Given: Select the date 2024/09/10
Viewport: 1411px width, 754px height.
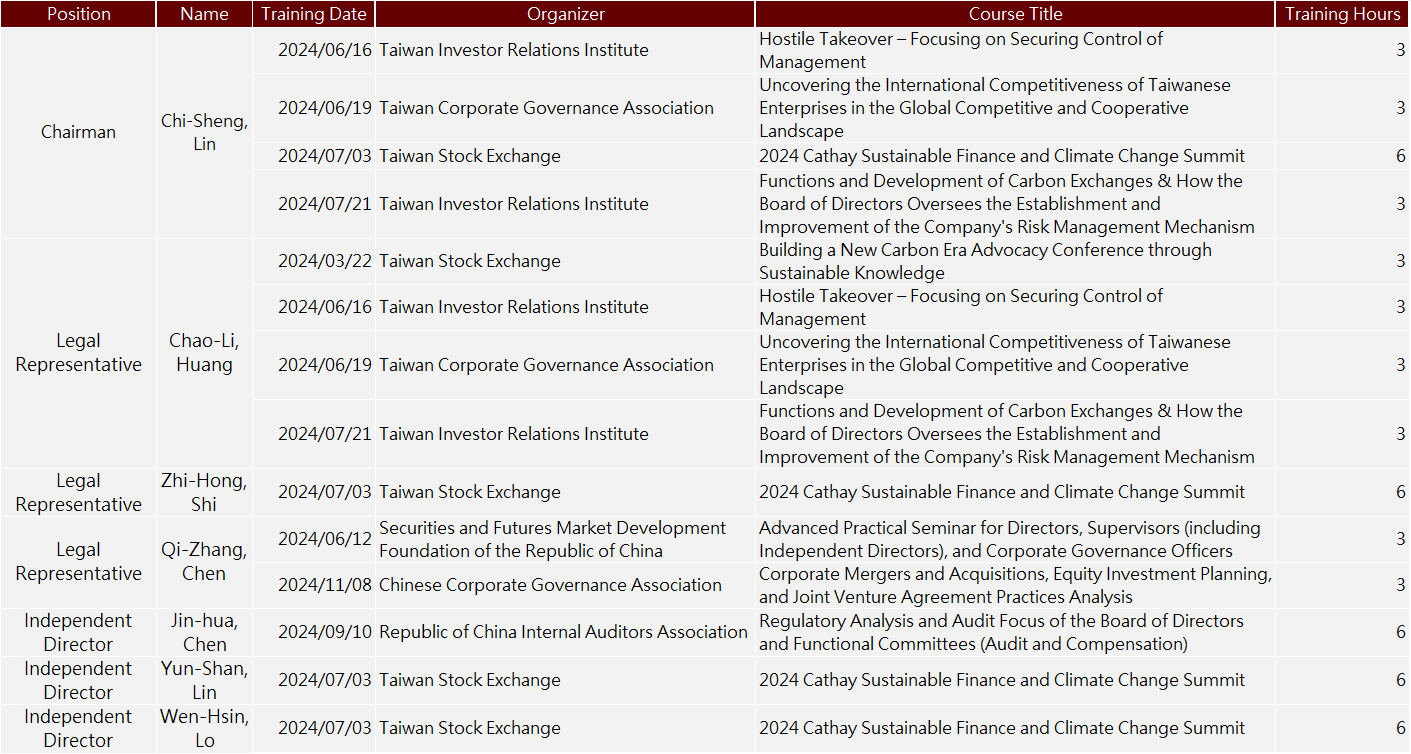Looking at the screenshot, I should pyautogui.click(x=324, y=632).
